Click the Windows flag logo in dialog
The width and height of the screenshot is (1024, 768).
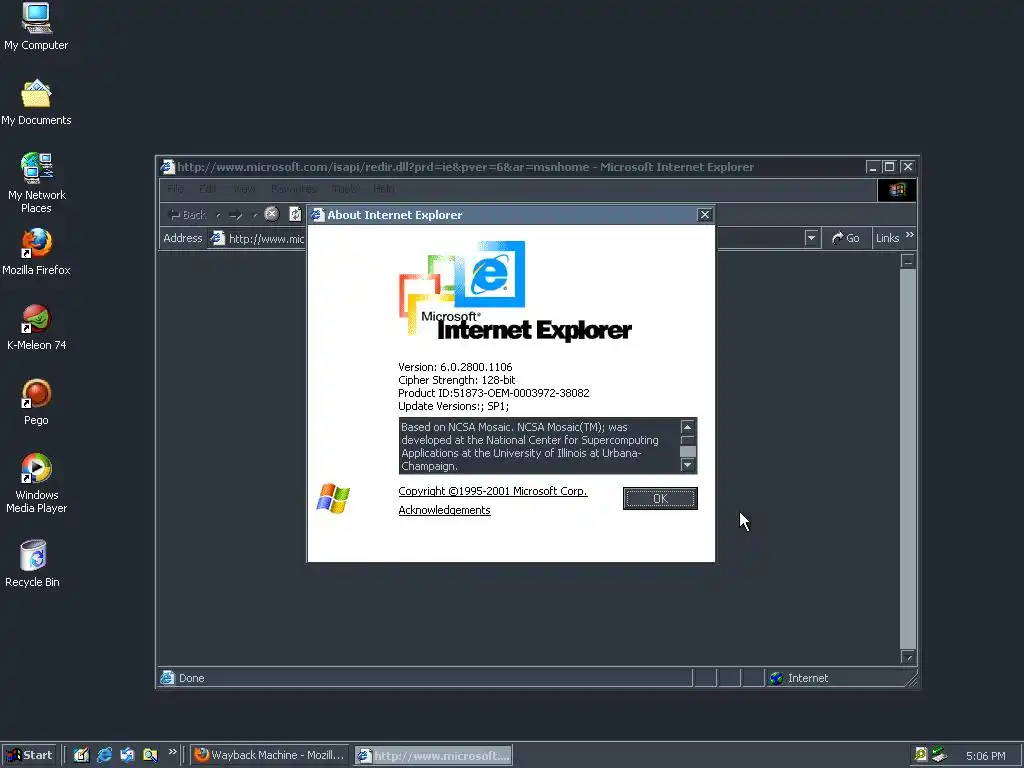click(x=333, y=499)
